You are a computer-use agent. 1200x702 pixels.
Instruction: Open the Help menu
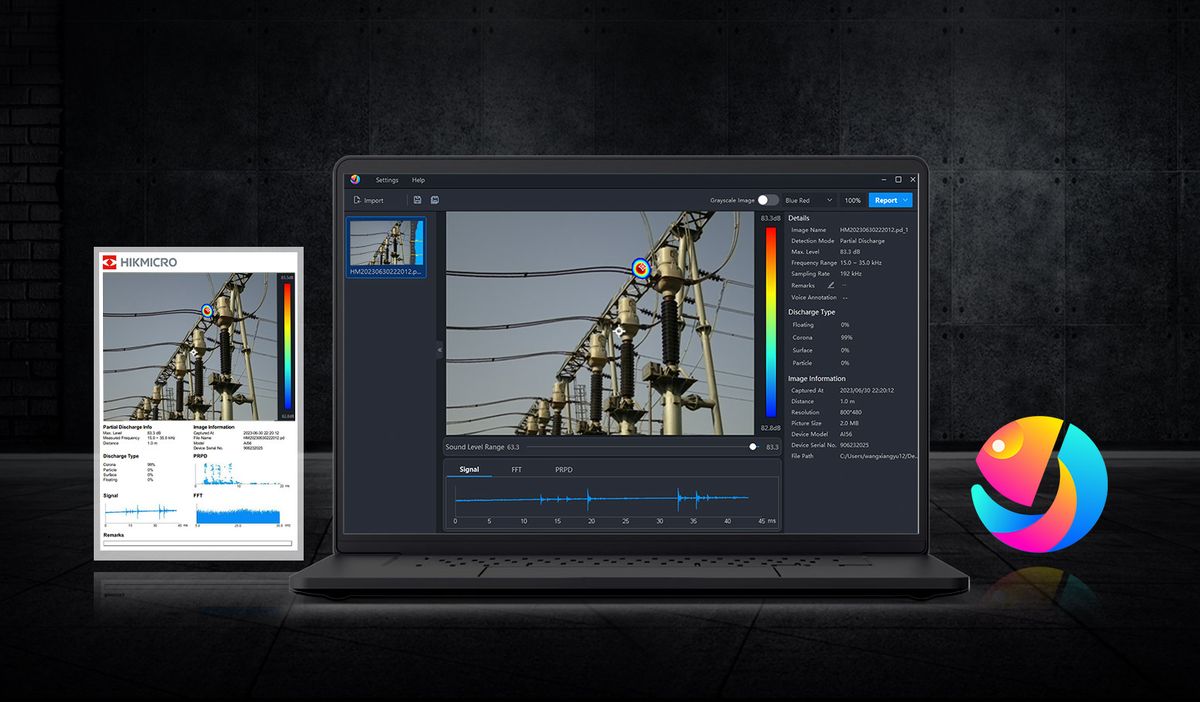point(418,180)
